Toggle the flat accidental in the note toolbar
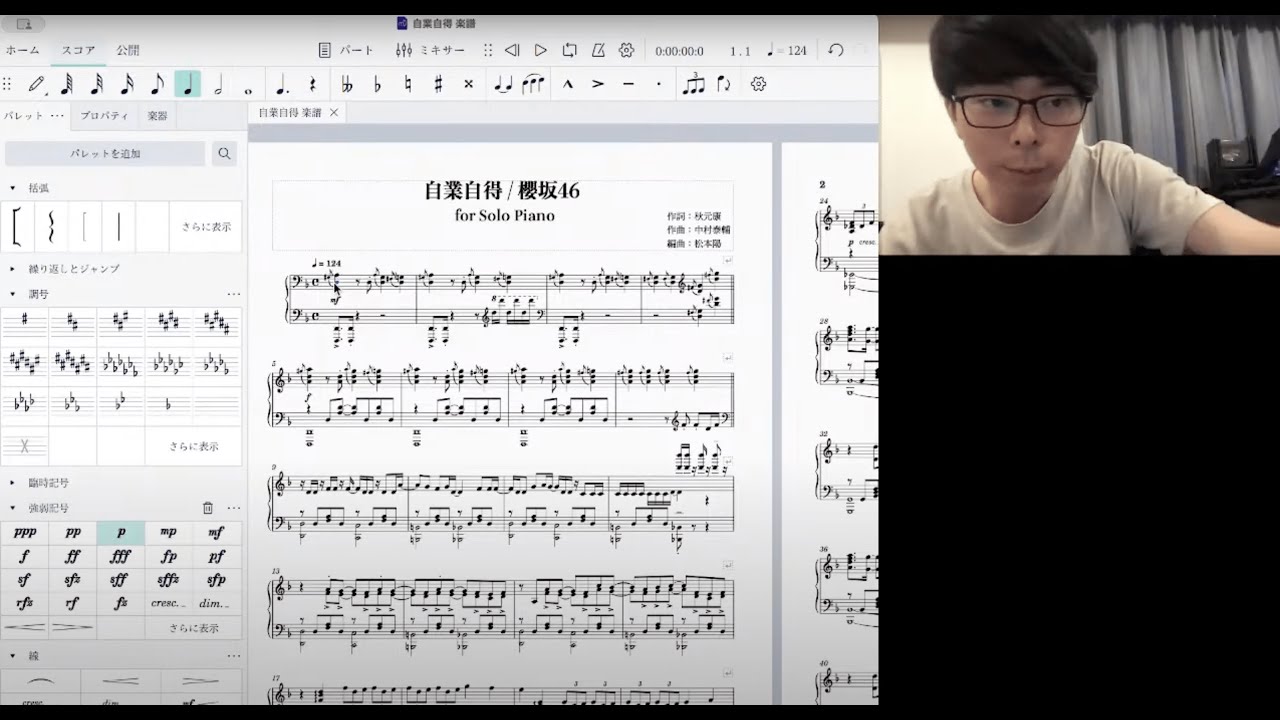 click(377, 84)
